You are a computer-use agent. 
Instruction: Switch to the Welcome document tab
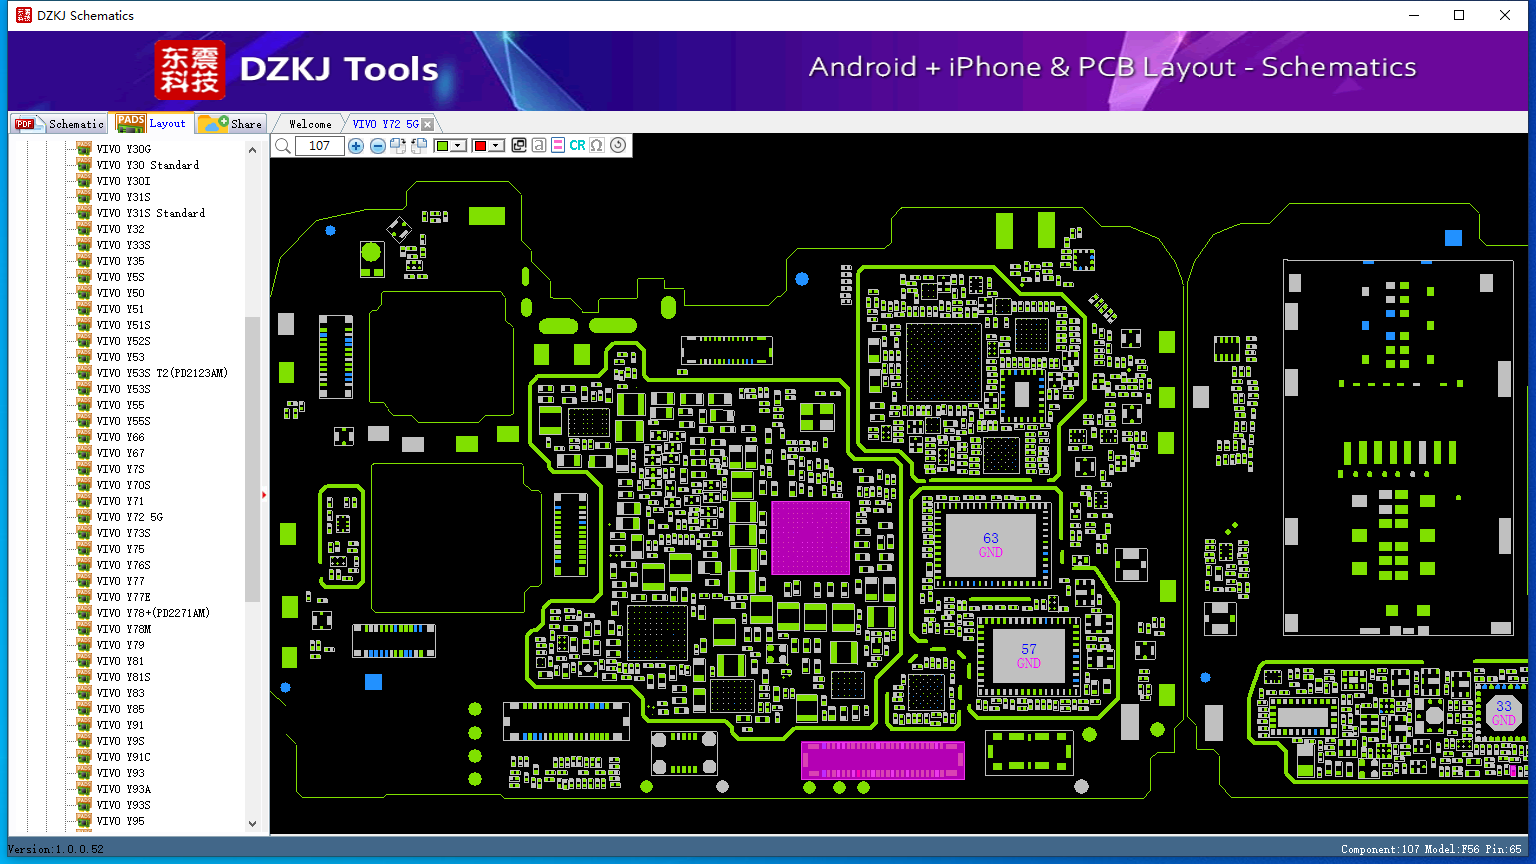point(310,124)
